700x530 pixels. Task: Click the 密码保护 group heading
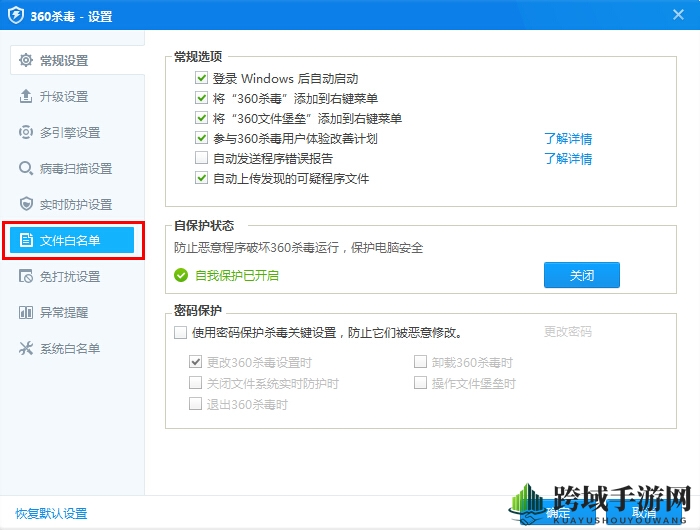(198, 310)
